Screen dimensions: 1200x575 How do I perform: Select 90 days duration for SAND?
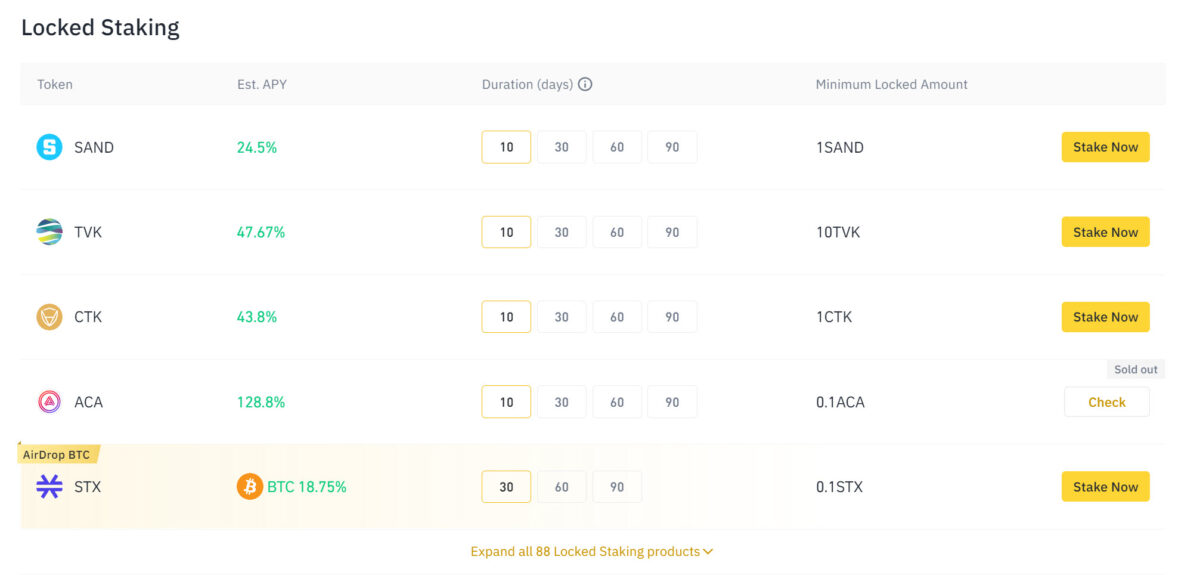pos(672,147)
